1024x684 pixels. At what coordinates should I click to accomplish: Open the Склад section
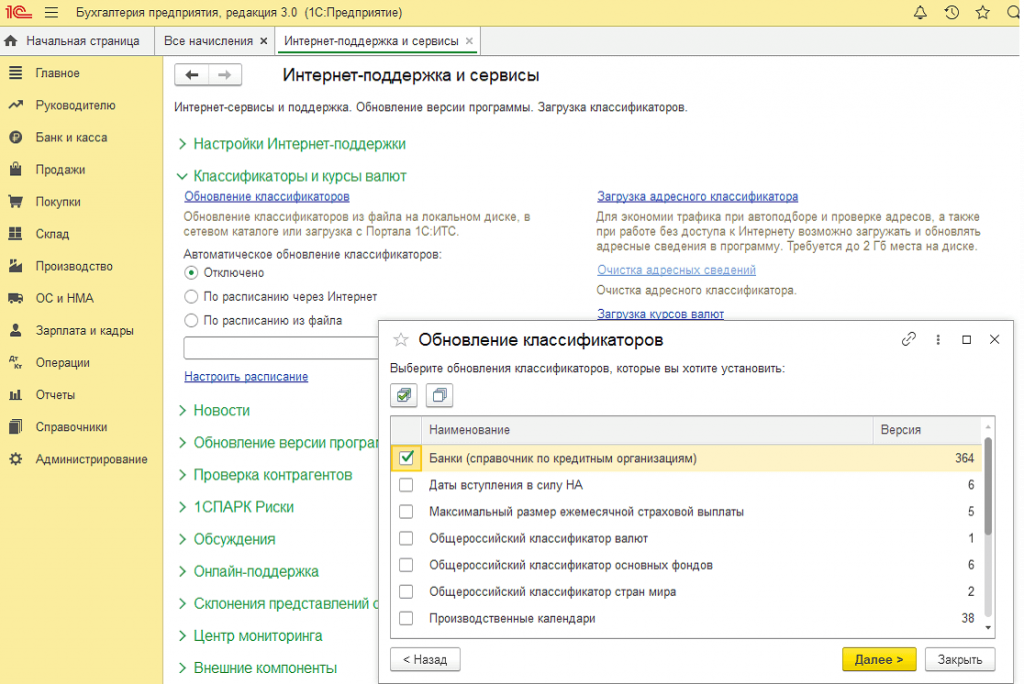52,234
